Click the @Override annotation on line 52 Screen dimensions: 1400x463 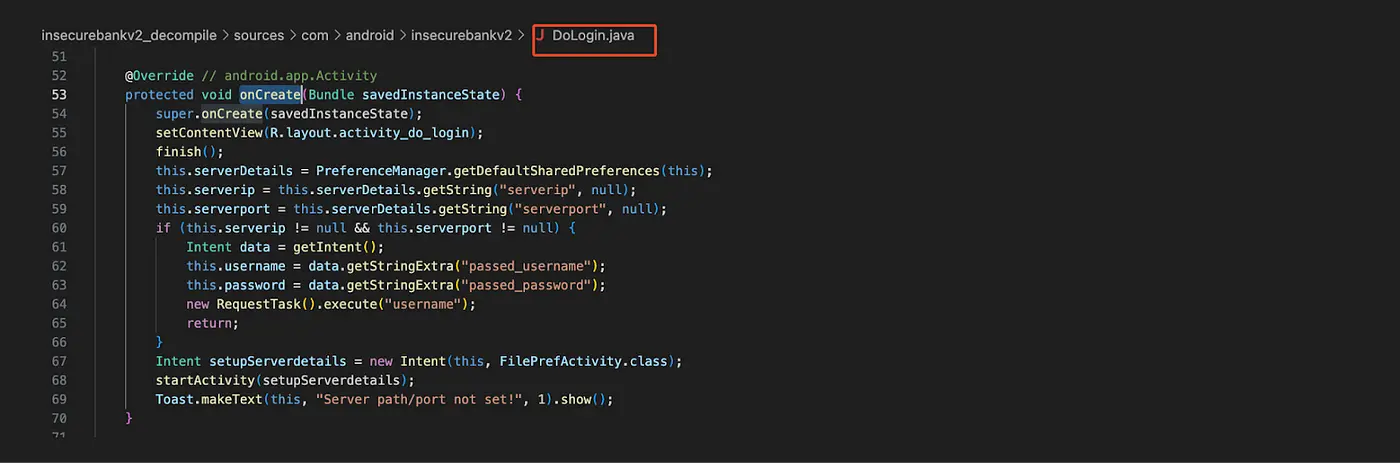pyautogui.click(x=159, y=76)
